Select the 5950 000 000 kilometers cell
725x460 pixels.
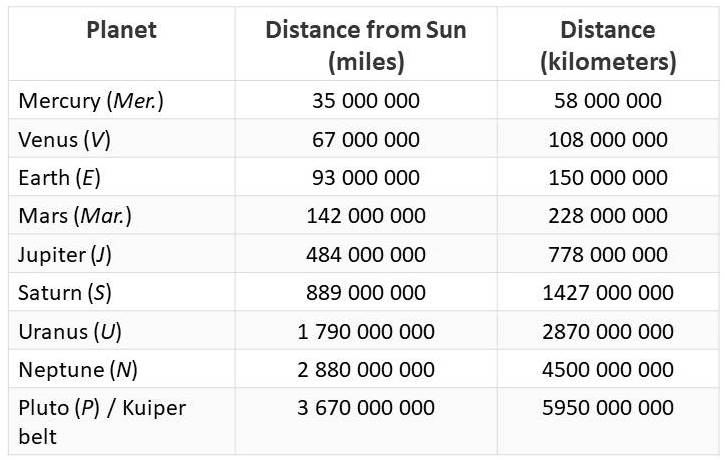click(x=608, y=408)
